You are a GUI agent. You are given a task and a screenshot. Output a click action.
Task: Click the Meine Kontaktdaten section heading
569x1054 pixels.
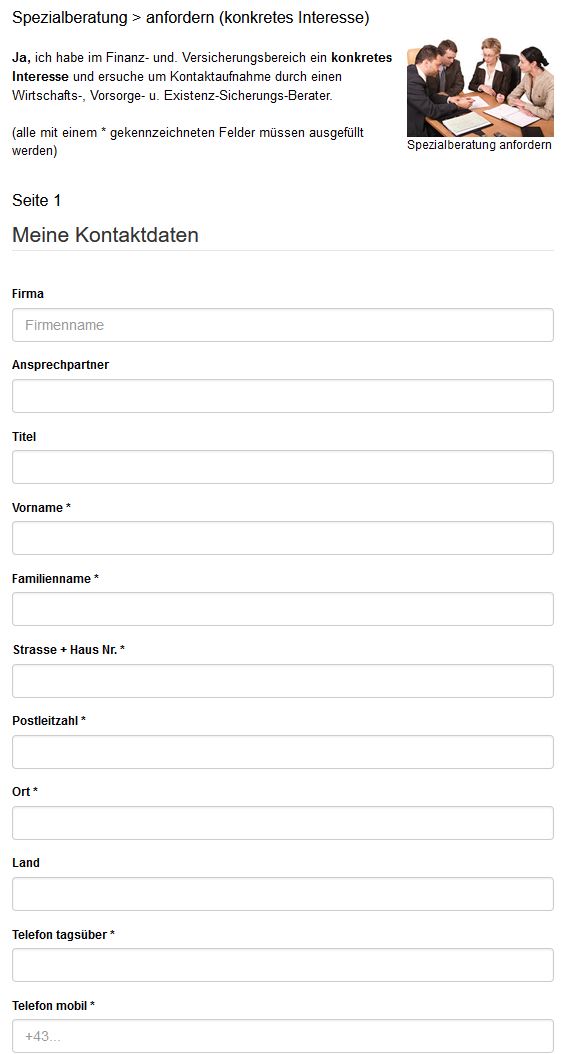tap(106, 235)
